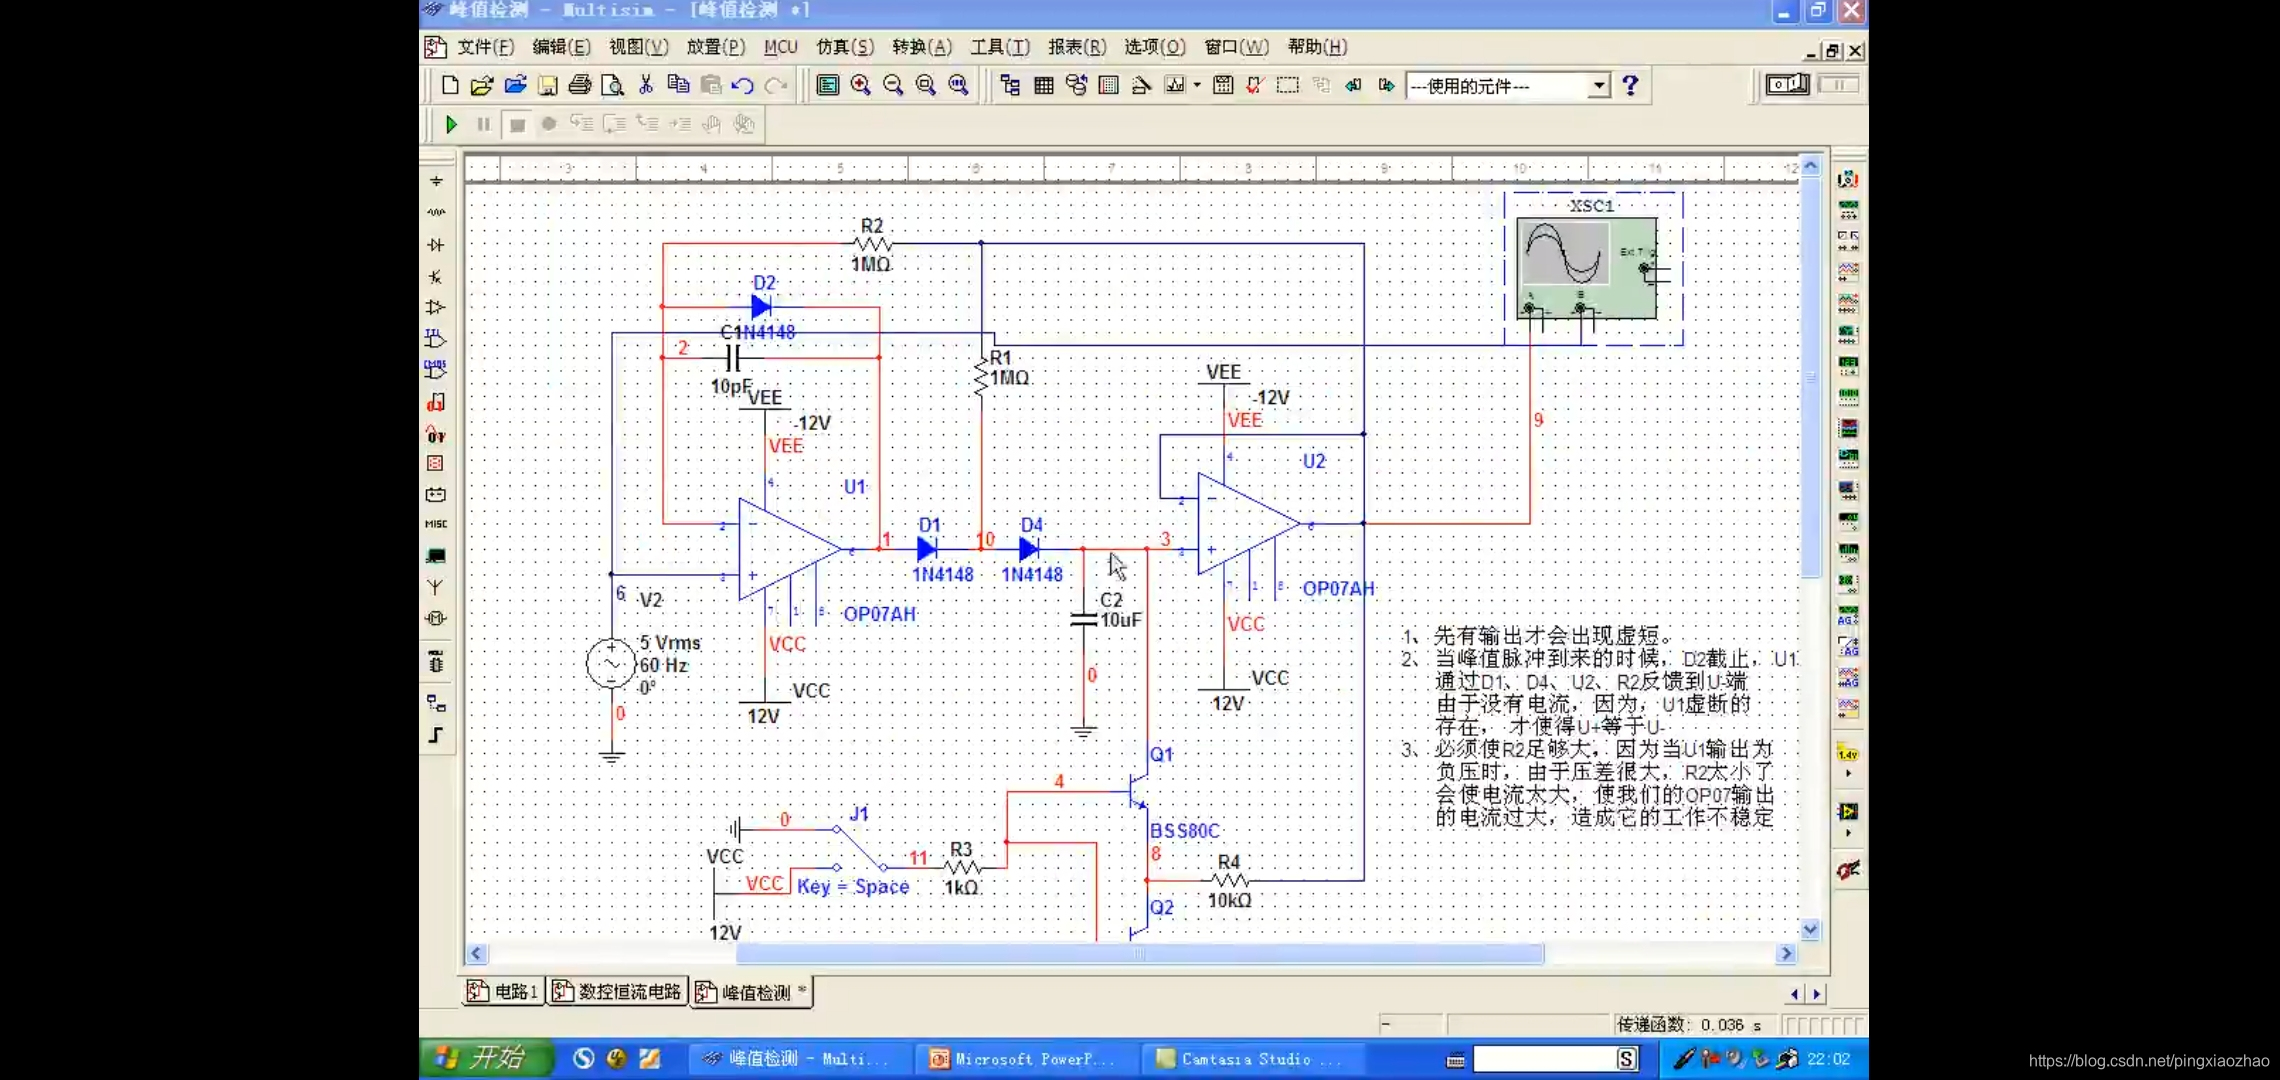Toggle the simulation on/off switch
2280x1080 pixels.
tap(1787, 85)
